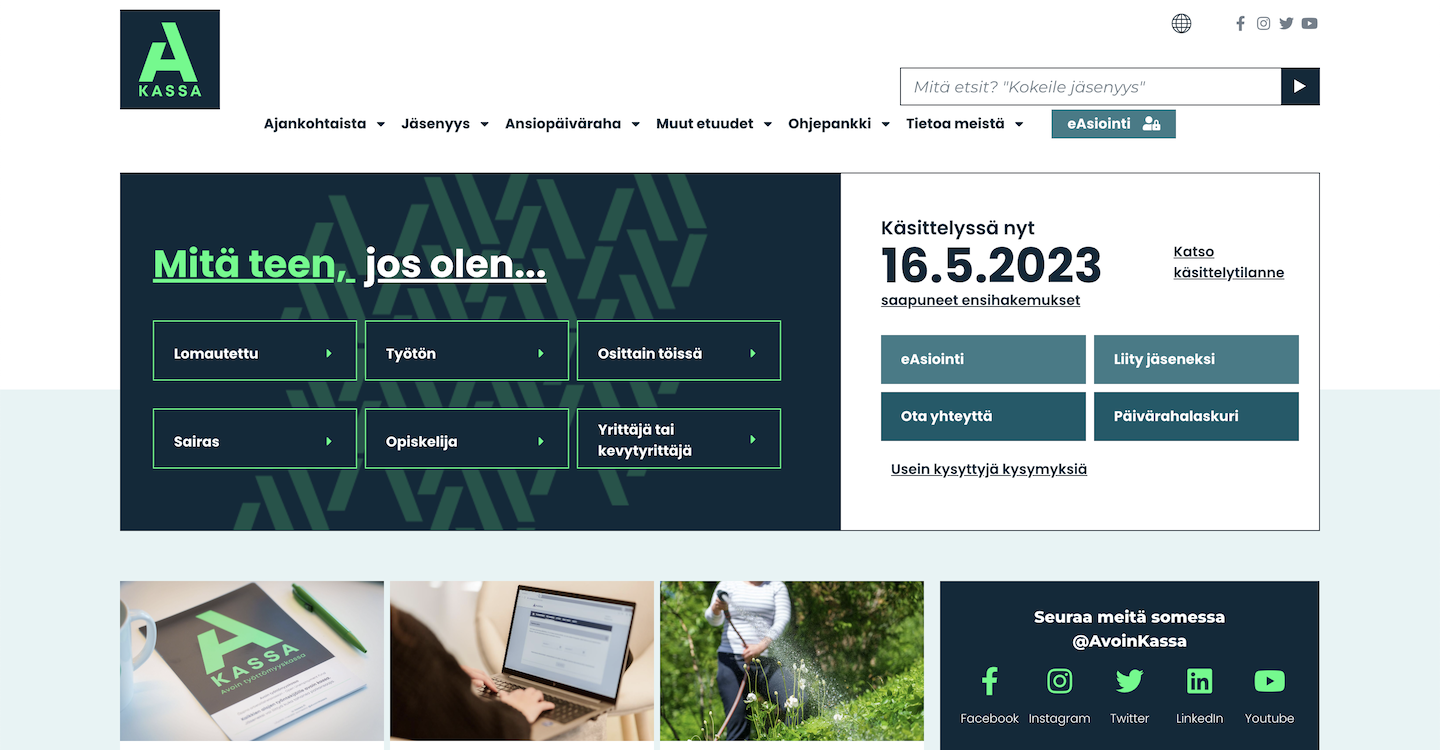Image resolution: width=1440 pixels, height=750 pixels.
Task: Expand the Tietoa meistä dropdown arrow
Action: pyautogui.click(x=1019, y=124)
